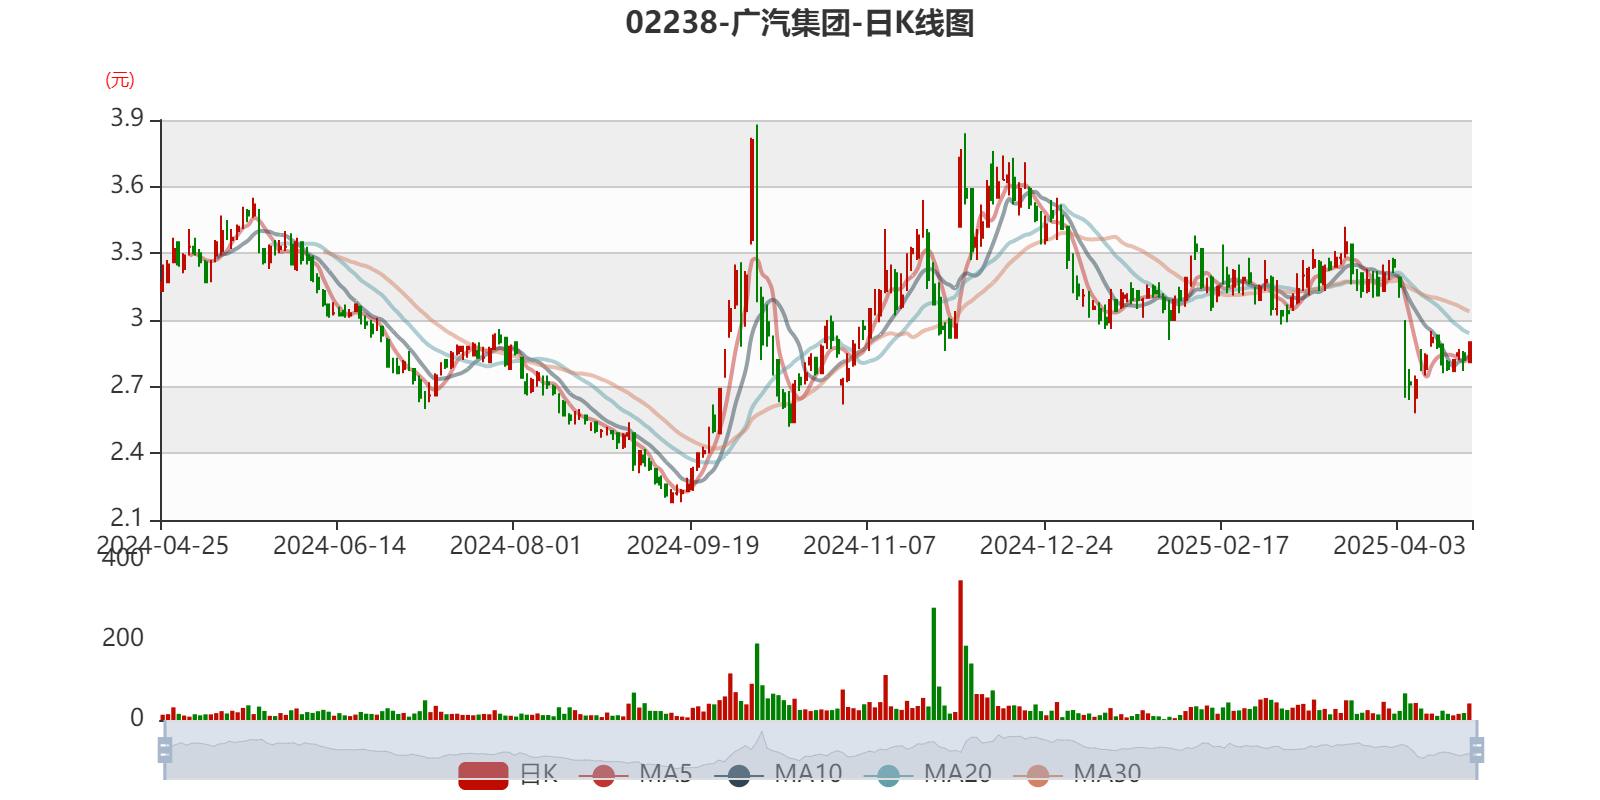The image size is (1600, 800).
Task: Click the right handle of the zoom slider
Action: [x=1477, y=750]
